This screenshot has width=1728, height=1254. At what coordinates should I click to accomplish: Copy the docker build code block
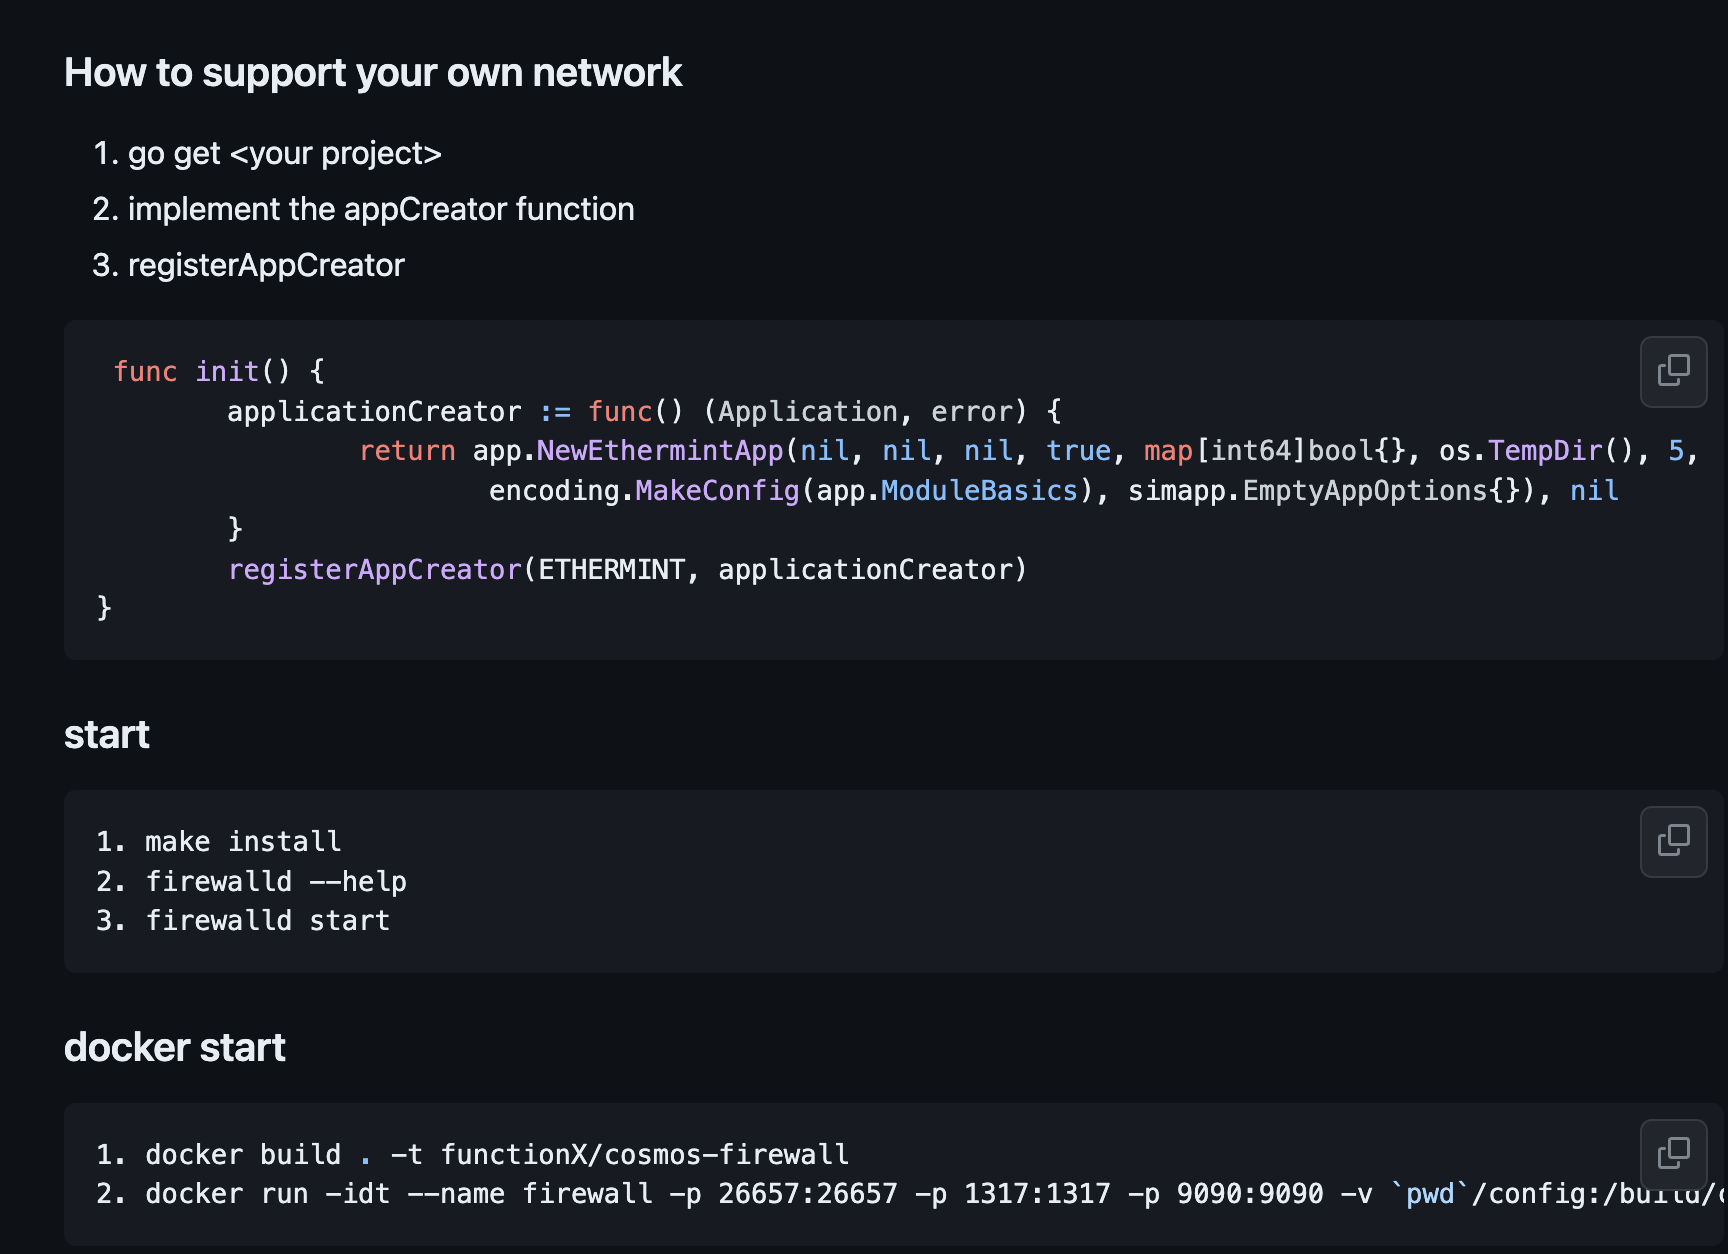[1673, 1155]
